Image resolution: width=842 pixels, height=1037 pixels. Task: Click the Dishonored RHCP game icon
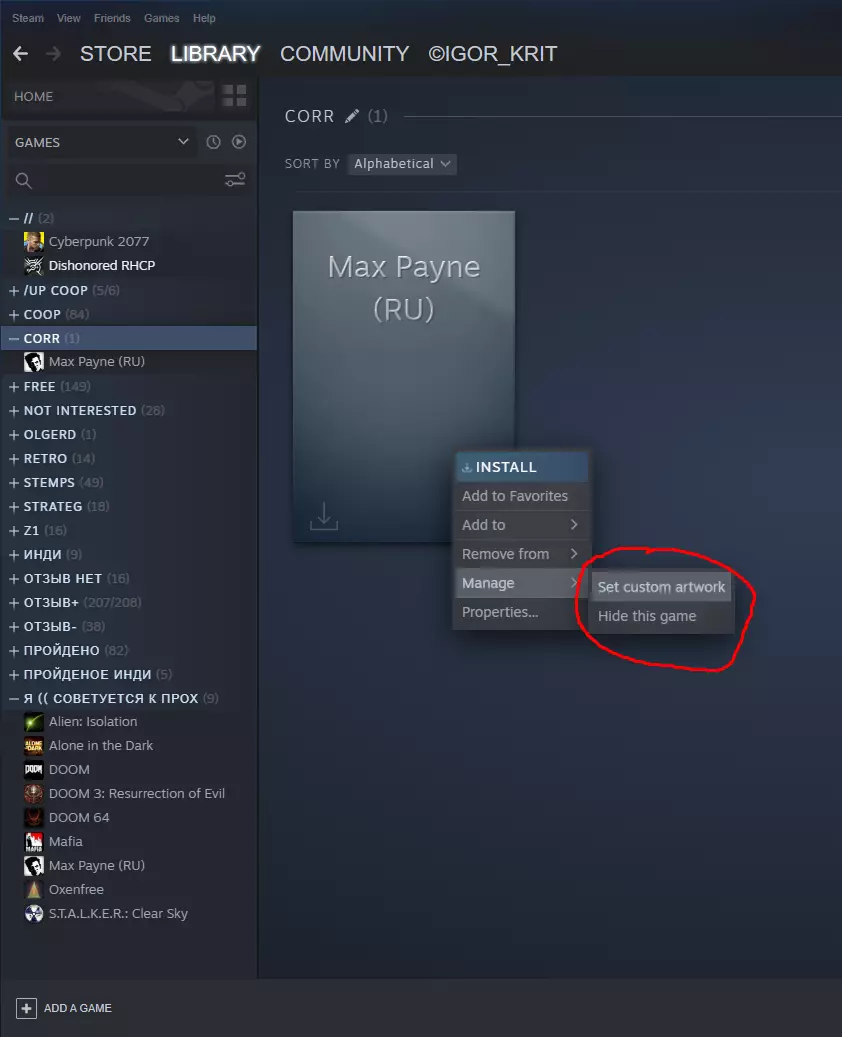pyautogui.click(x=34, y=266)
